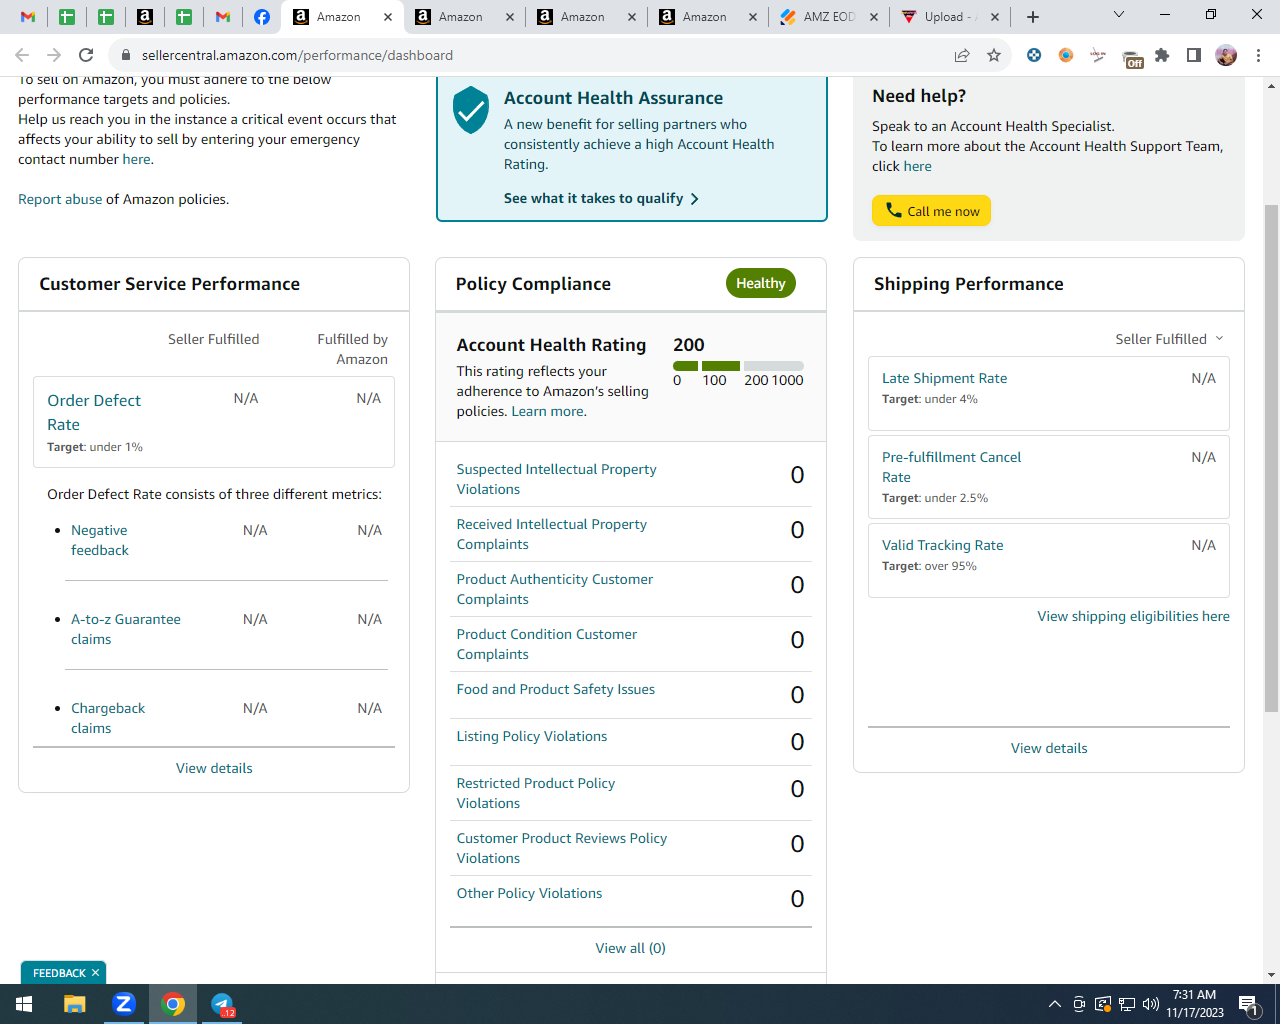
Task: Open the Chrome three-dot menu
Action: coord(1259,55)
